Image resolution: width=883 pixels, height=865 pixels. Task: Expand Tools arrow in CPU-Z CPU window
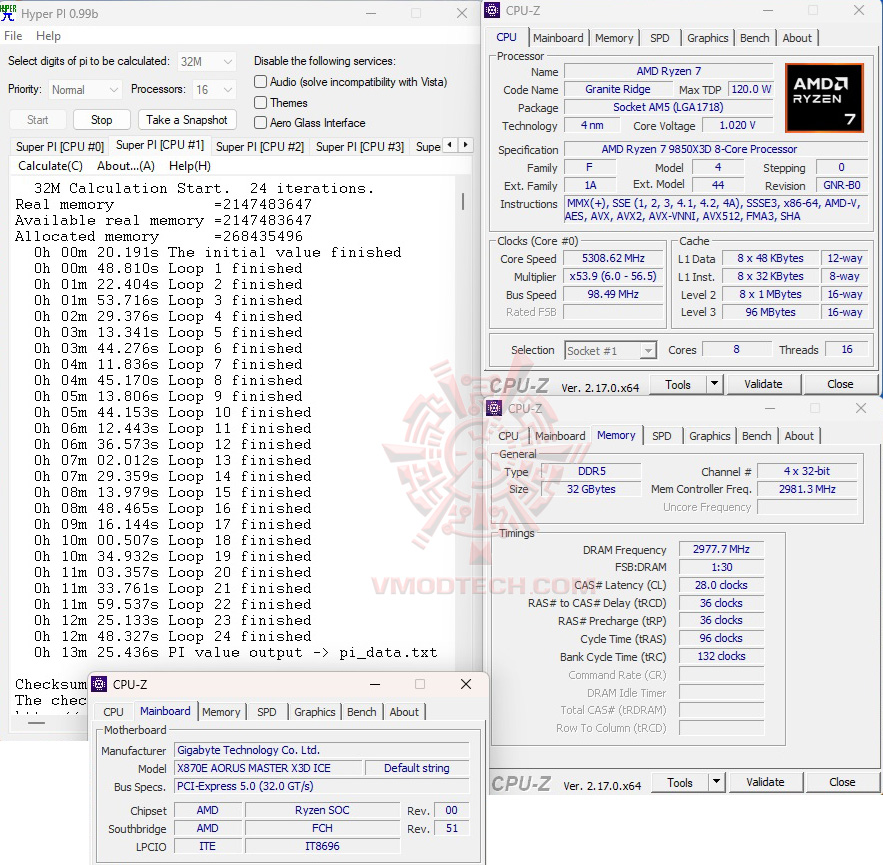714,384
